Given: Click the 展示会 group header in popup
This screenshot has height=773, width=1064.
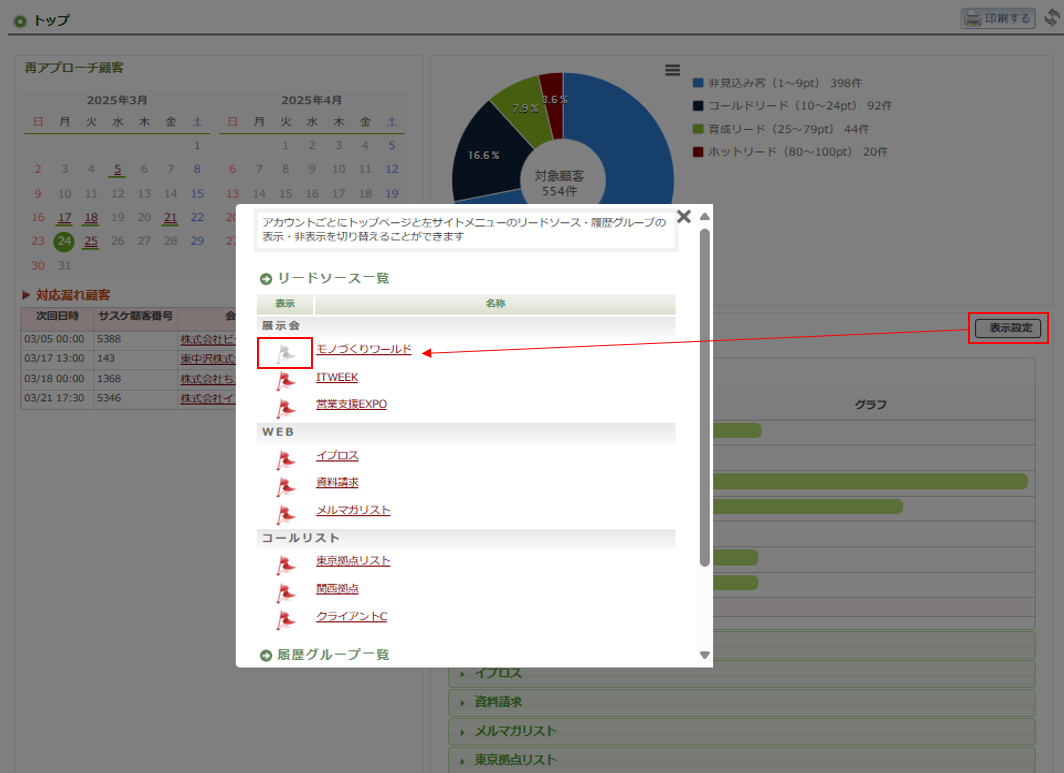Looking at the screenshot, I should tap(466, 326).
